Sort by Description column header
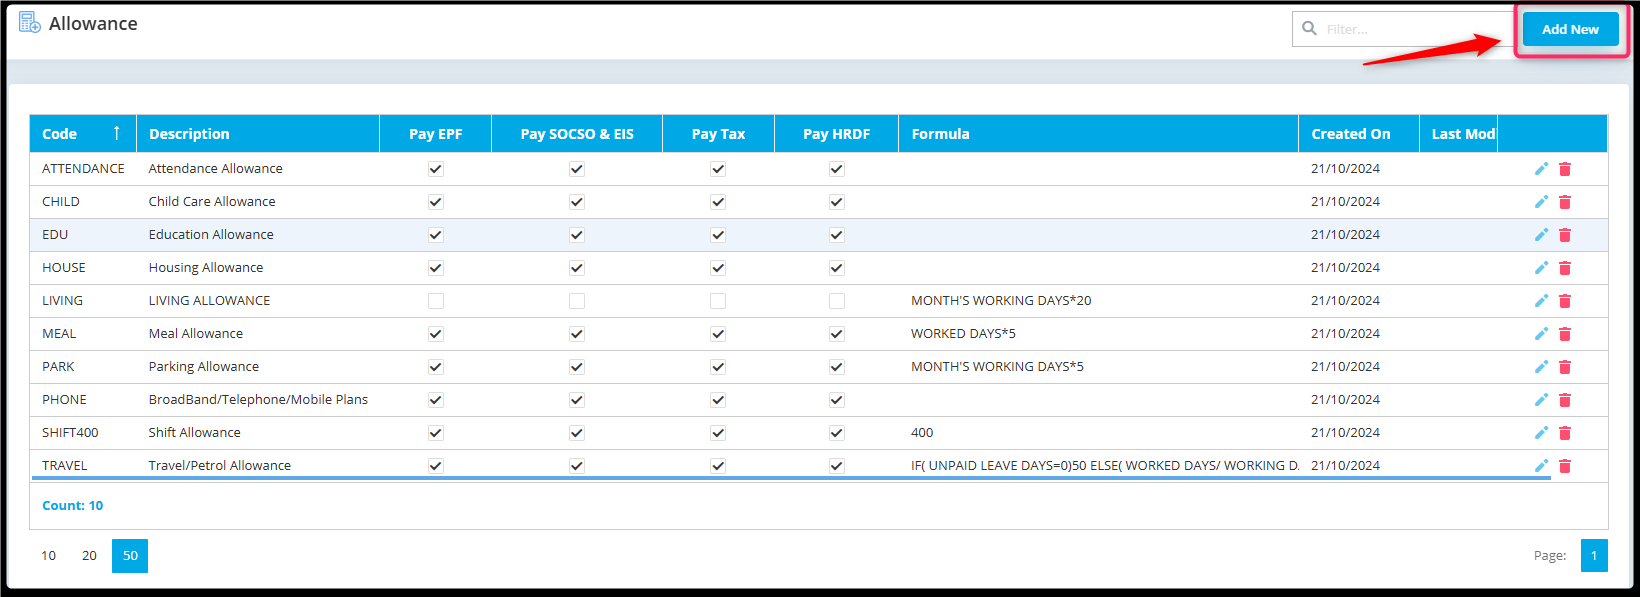The image size is (1640, 597). [258, 134]
